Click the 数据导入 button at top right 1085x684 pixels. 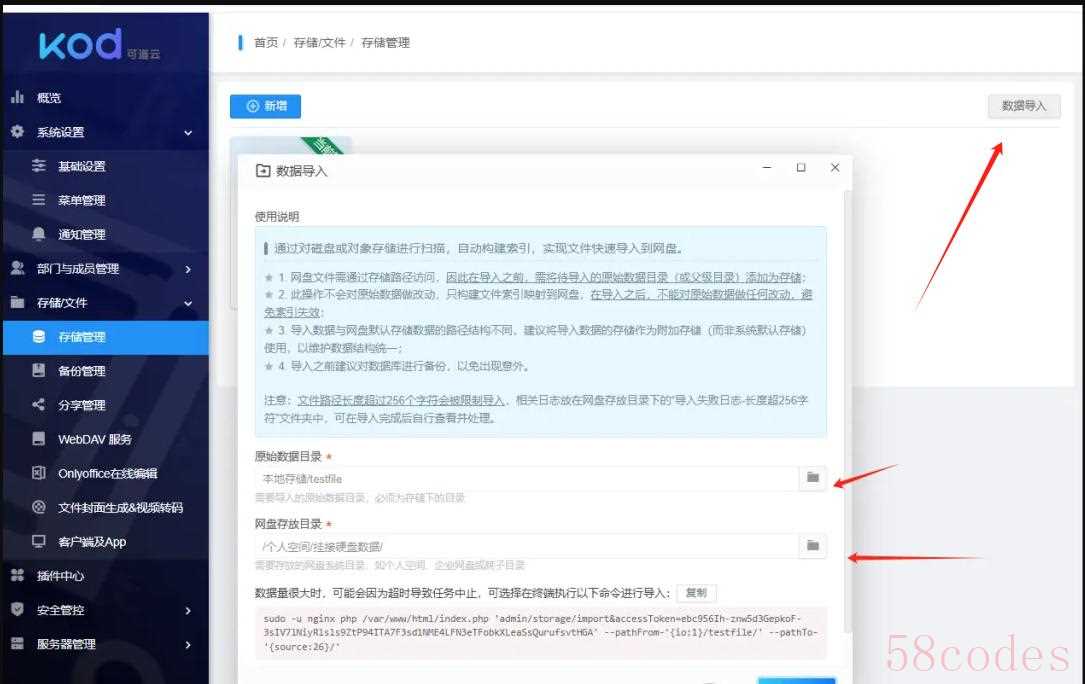coord(1023,106)
